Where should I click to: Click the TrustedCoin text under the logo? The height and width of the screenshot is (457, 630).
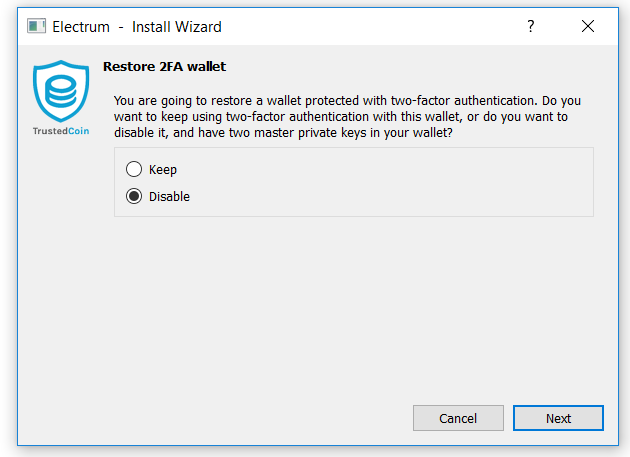coord(61,131)
